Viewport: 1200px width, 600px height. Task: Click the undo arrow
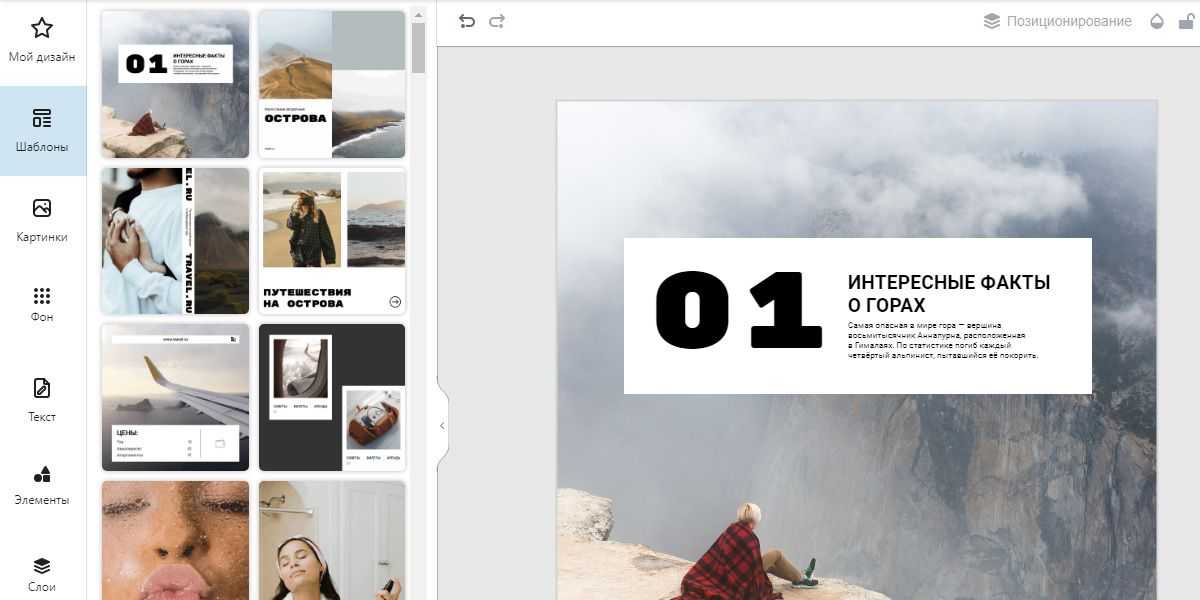point(467,21)
